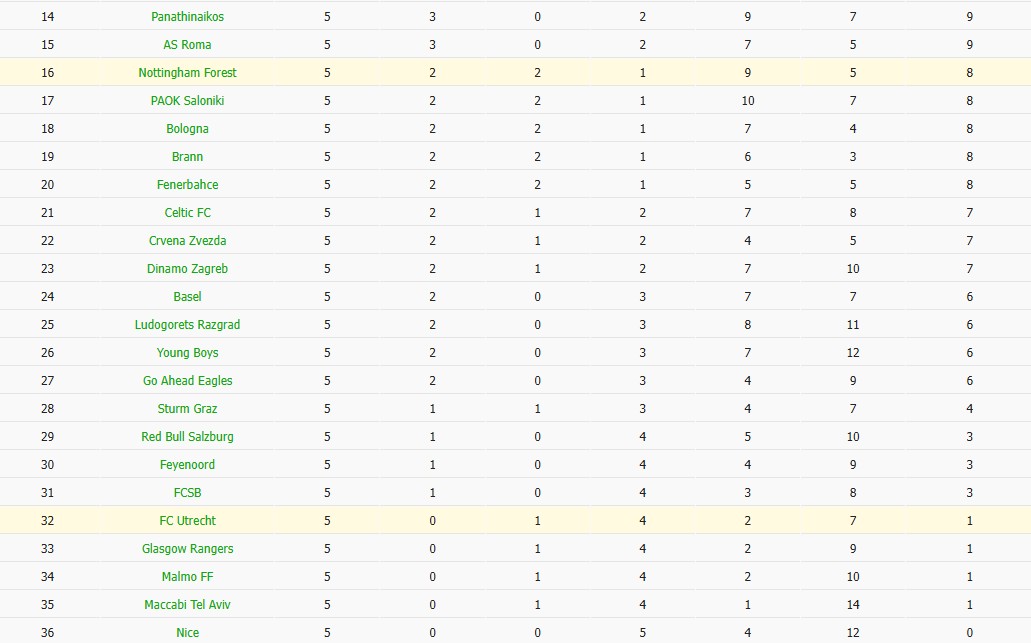Select the Feyenoord team link
Screen dimensions: 1031x643
coord(187,465)
